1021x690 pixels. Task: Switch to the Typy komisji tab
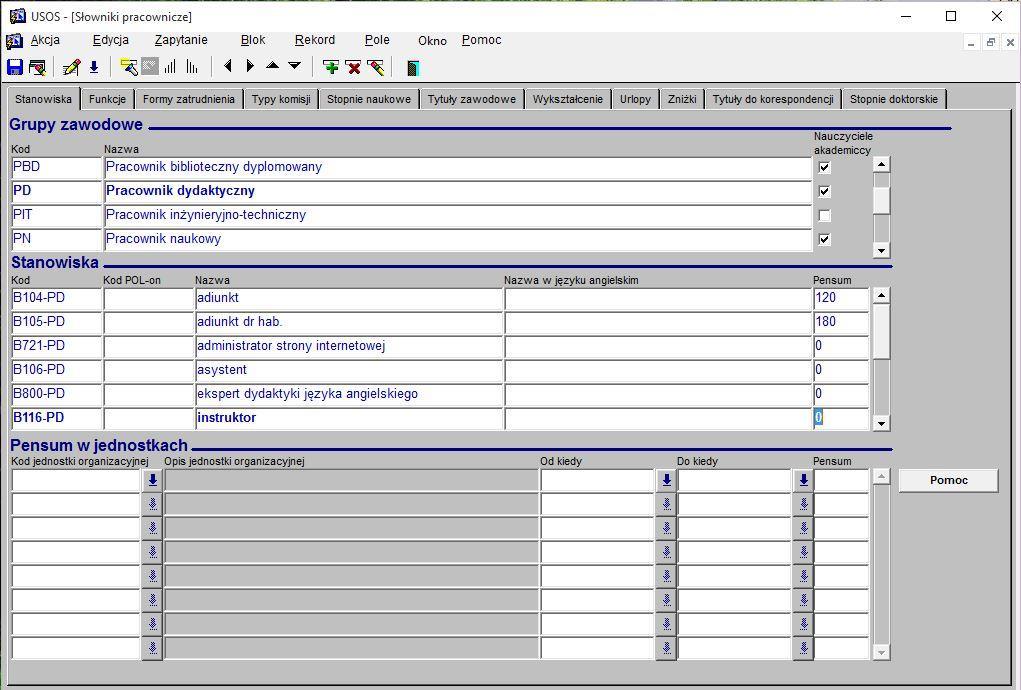[x=281, y=99]
